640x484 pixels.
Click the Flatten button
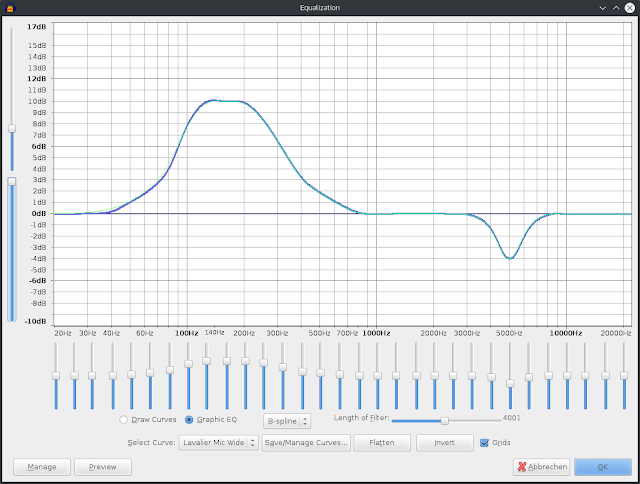click(x=382, y=443)
